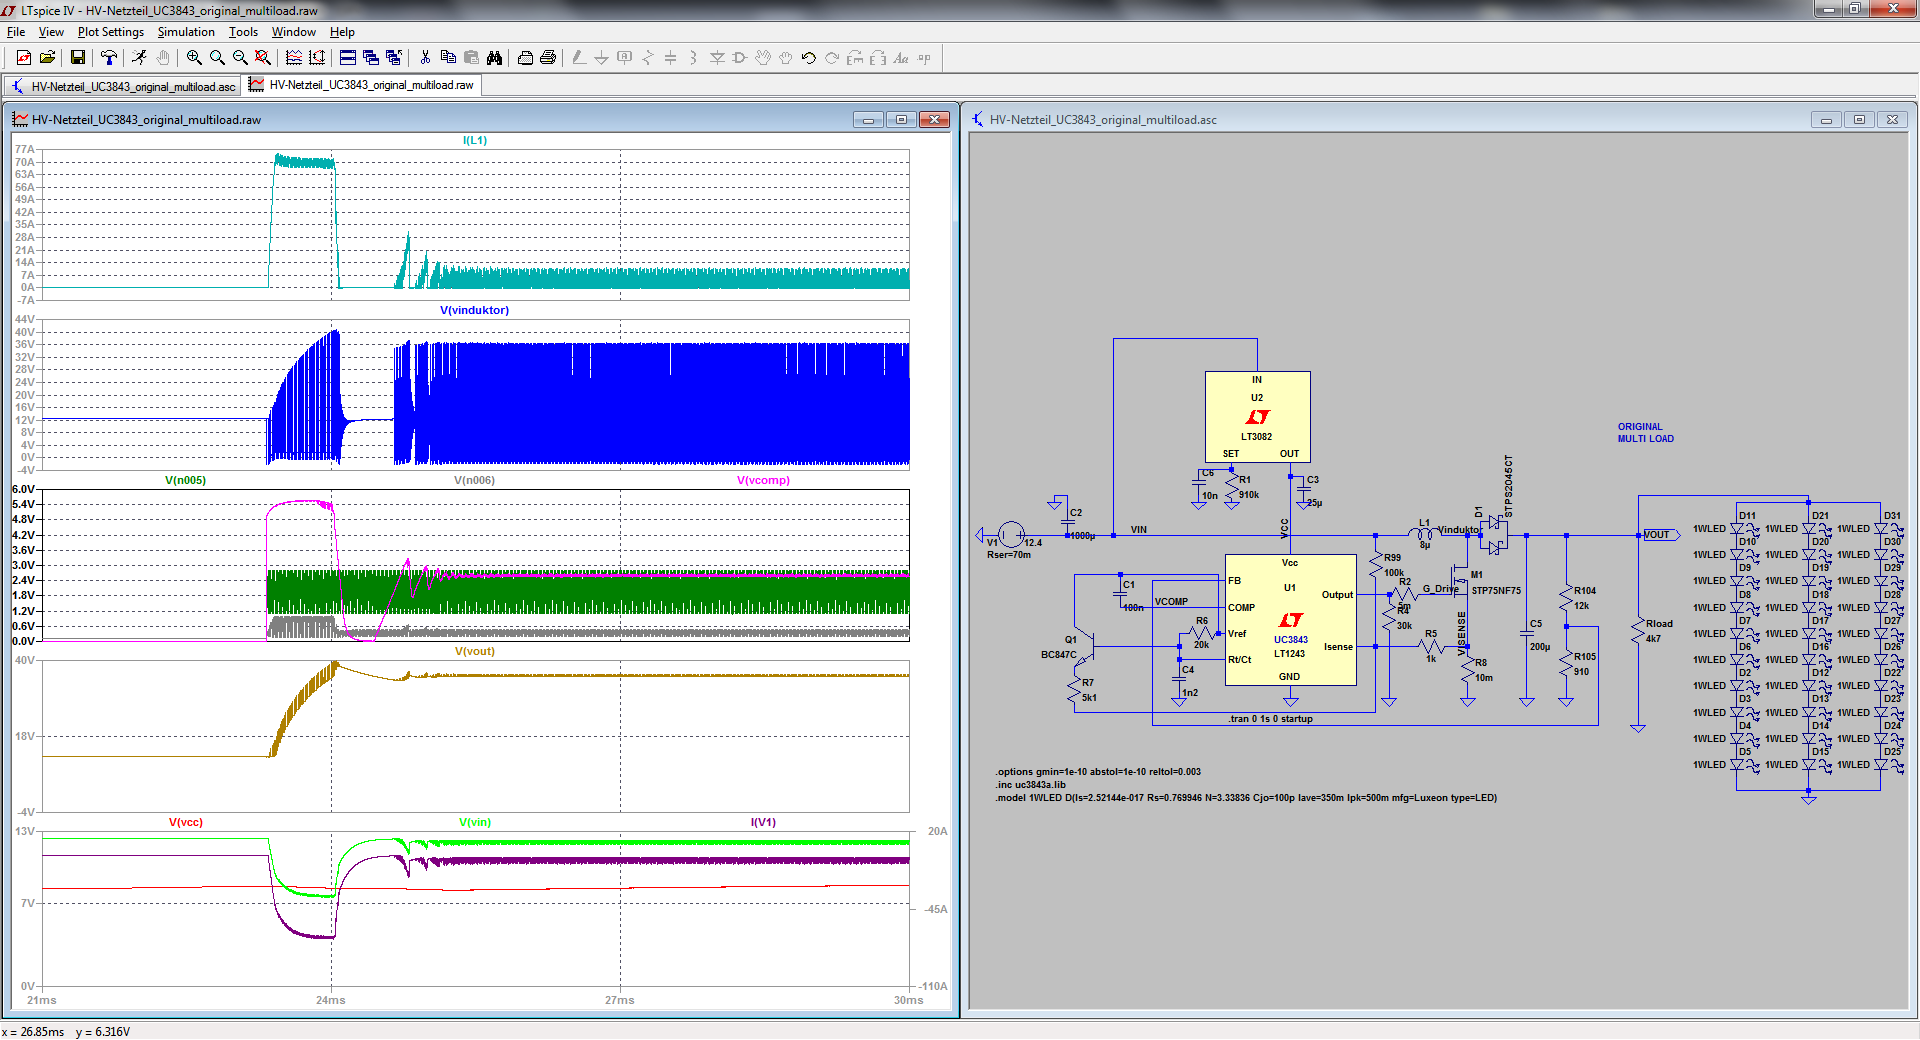Click the Redo arrow icon
The width and height of the screenshot is (1920, 1040).
click(832, 58)
